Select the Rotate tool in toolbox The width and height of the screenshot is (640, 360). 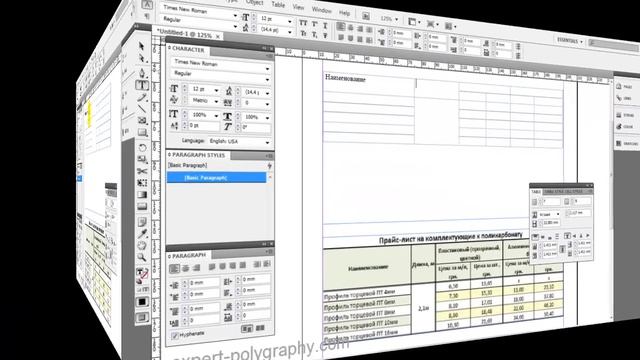point(142,147)
